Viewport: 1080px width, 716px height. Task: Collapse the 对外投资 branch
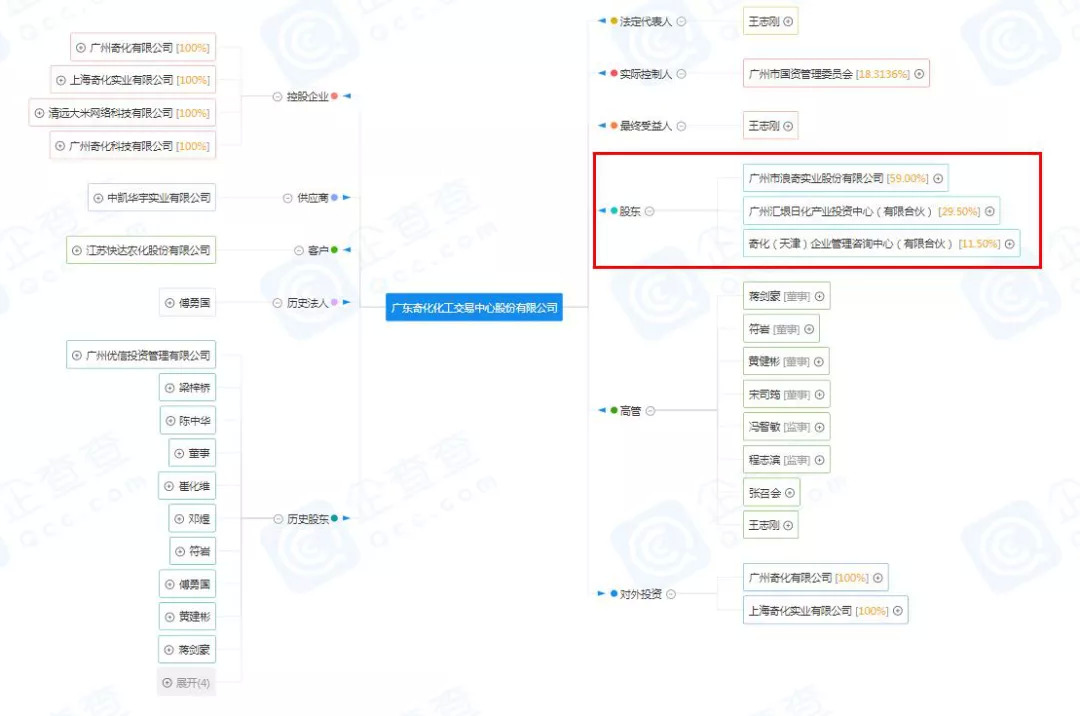tap(671, 594)
